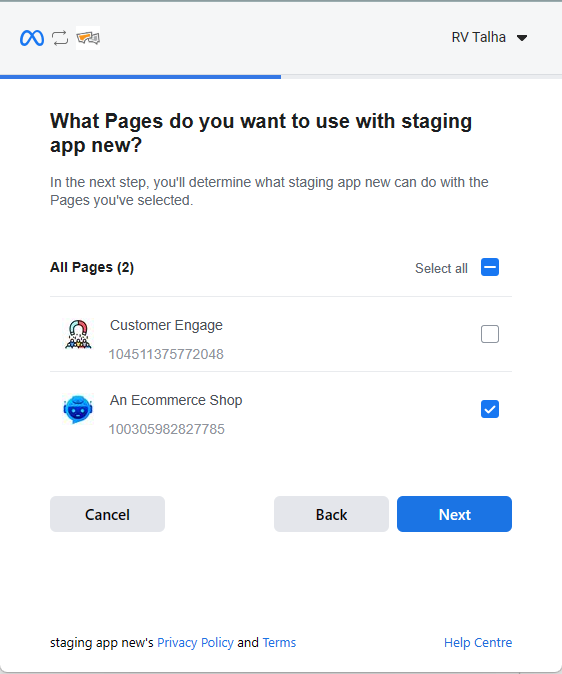Toggle the Select all checkbox
562x674 pixels.
tap(490, 267)
